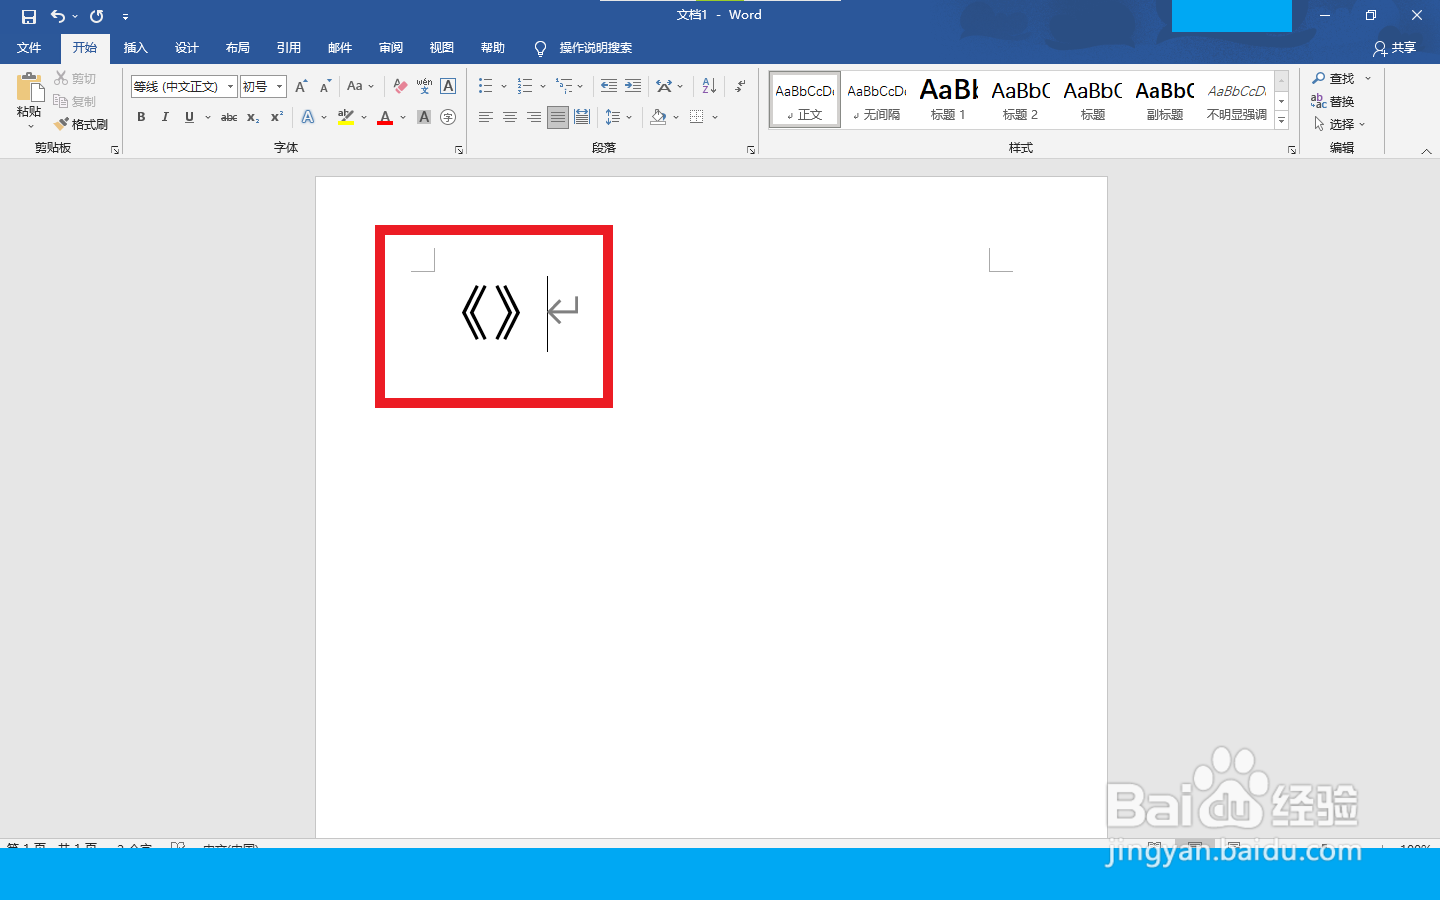Image resolution: width=1440 pixels, height=900 pixels.
Task: Open the font name combo box 等线
Action: coord(184,87)
